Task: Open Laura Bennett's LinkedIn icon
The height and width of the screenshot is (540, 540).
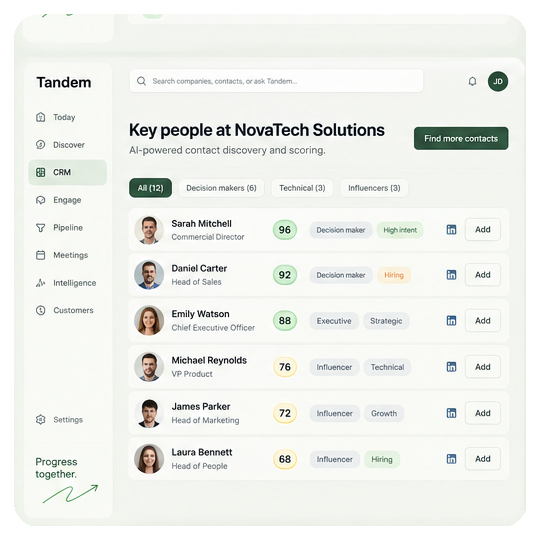Action: (x=451, y=459)
